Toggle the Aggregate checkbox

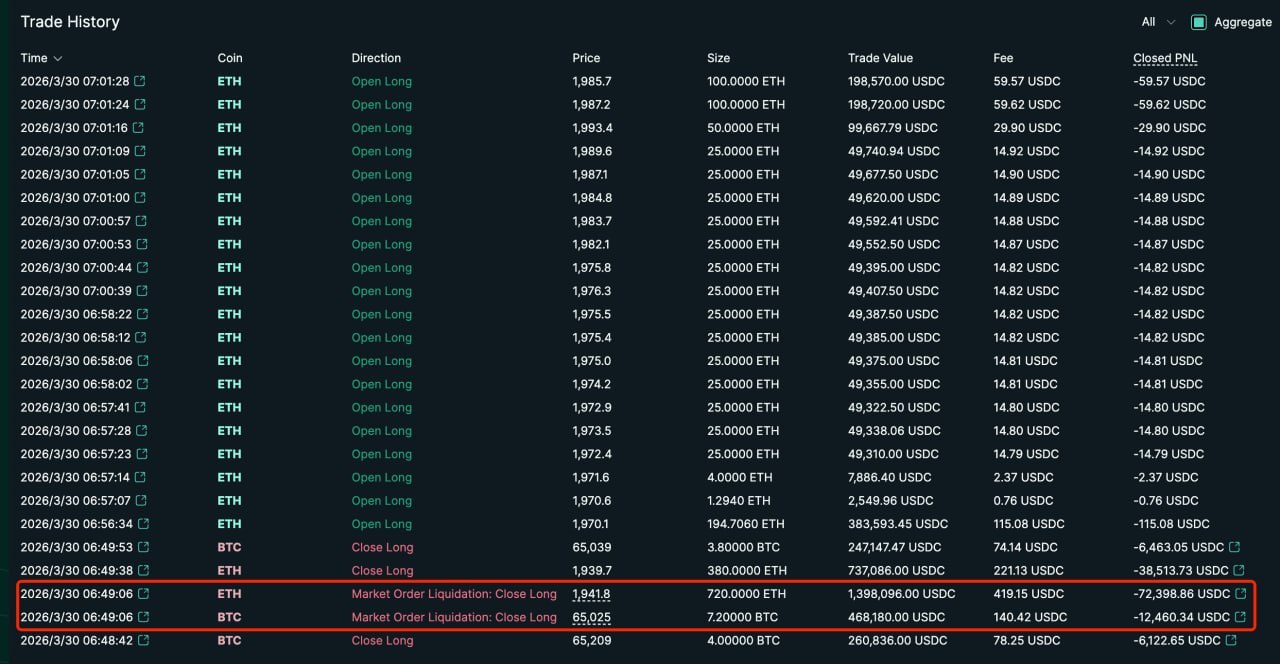pyautogui.click(x=1198, y=22)
